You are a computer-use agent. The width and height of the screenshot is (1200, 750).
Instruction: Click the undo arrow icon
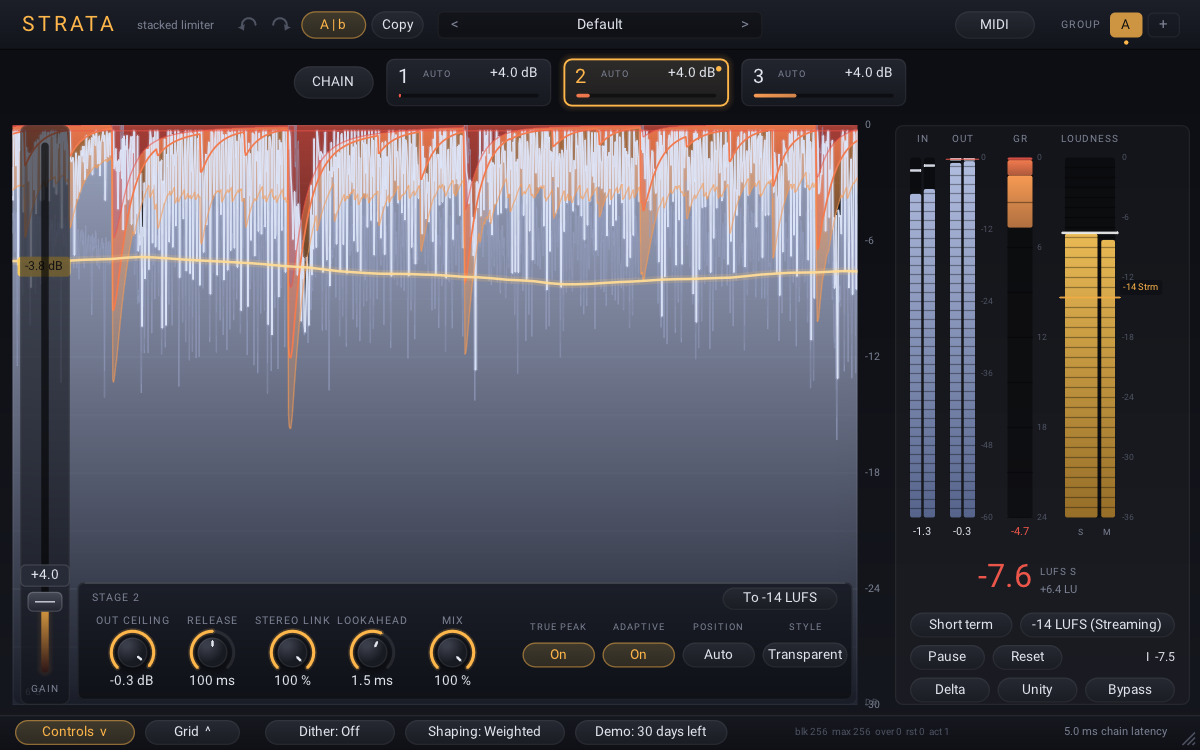(x=247, y=24)
